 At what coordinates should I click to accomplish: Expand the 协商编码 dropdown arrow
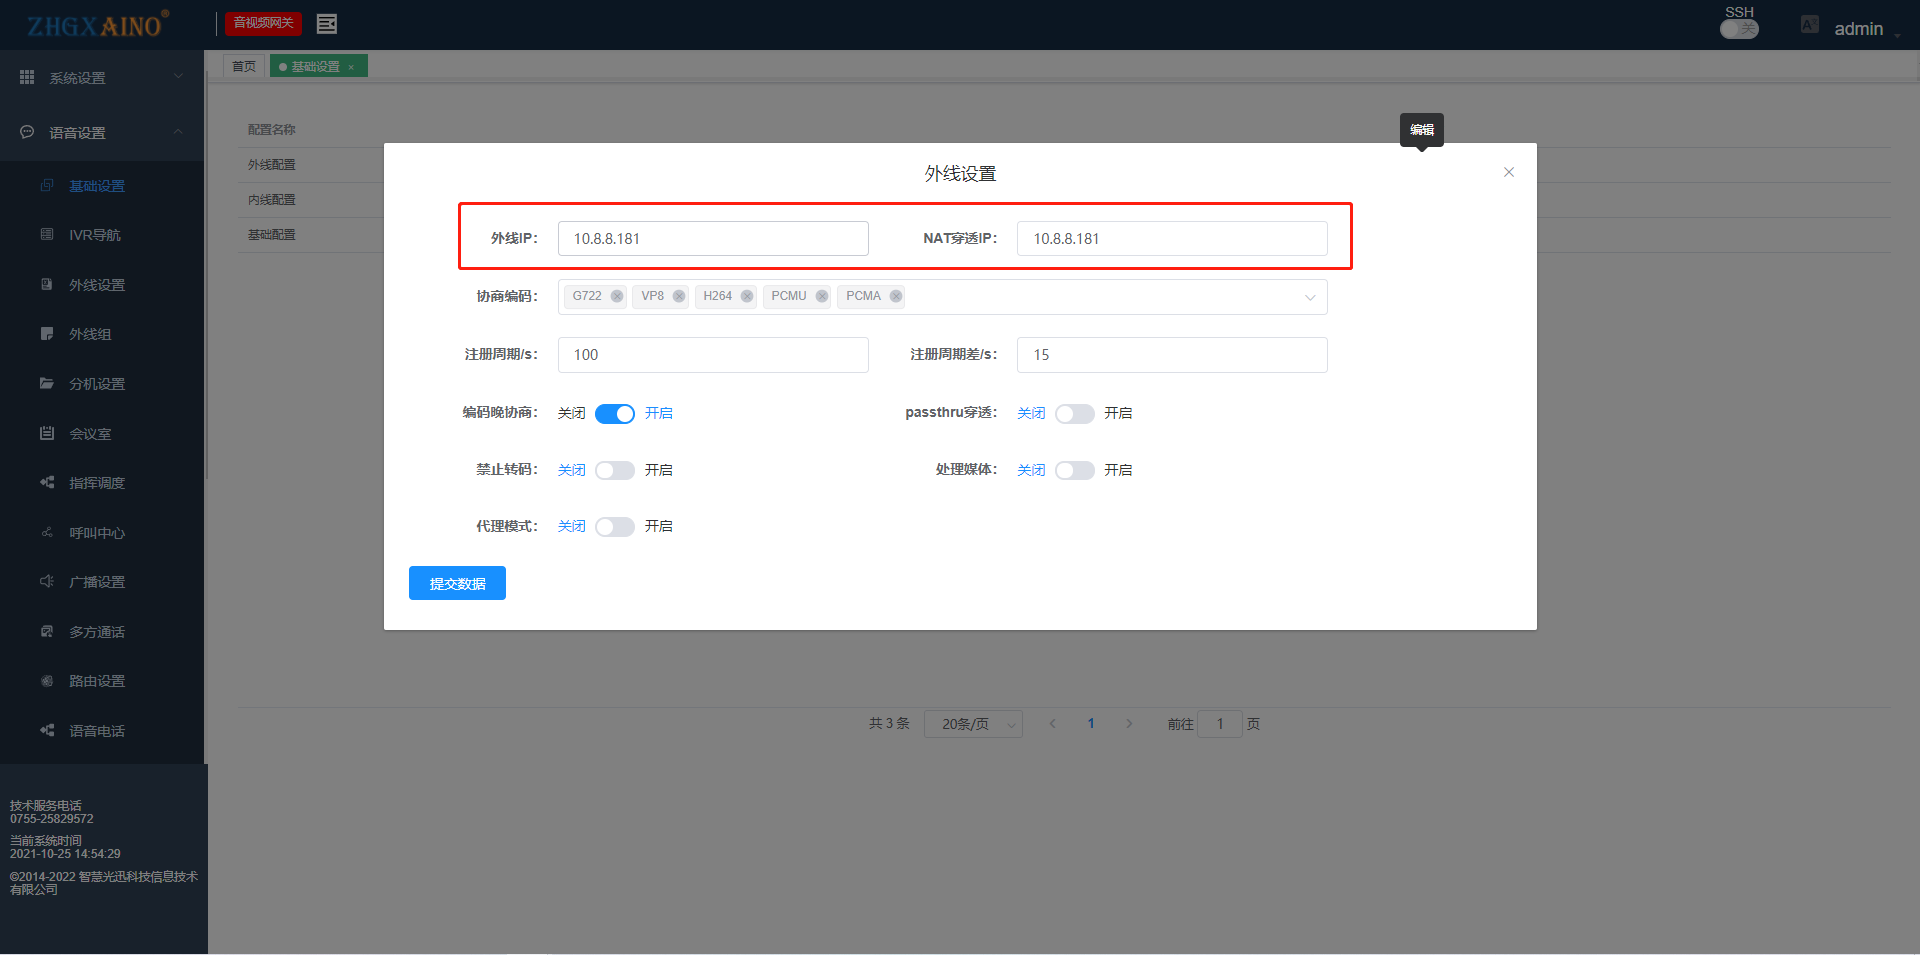coord(1309,297)
